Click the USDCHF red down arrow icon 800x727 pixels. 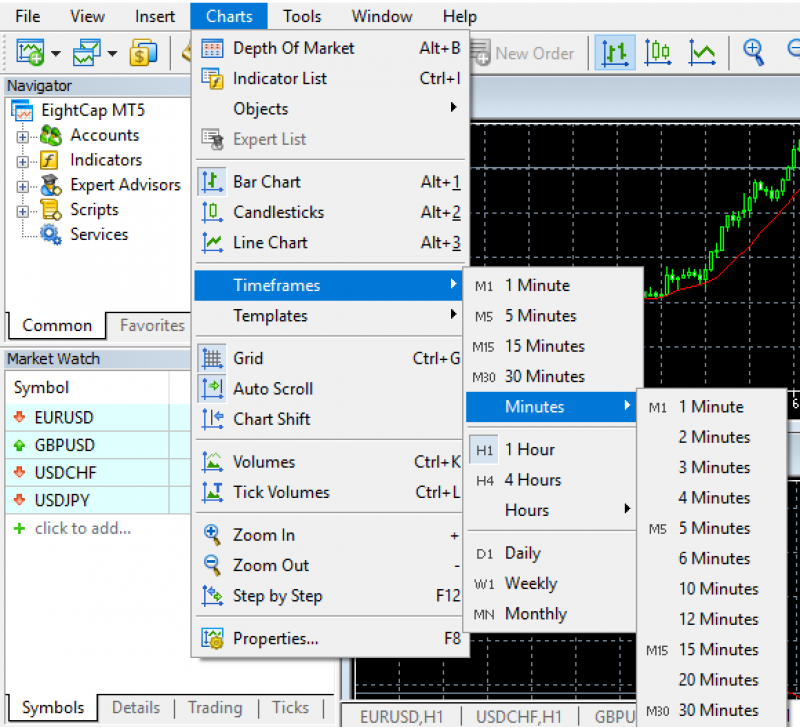[19, 472]
